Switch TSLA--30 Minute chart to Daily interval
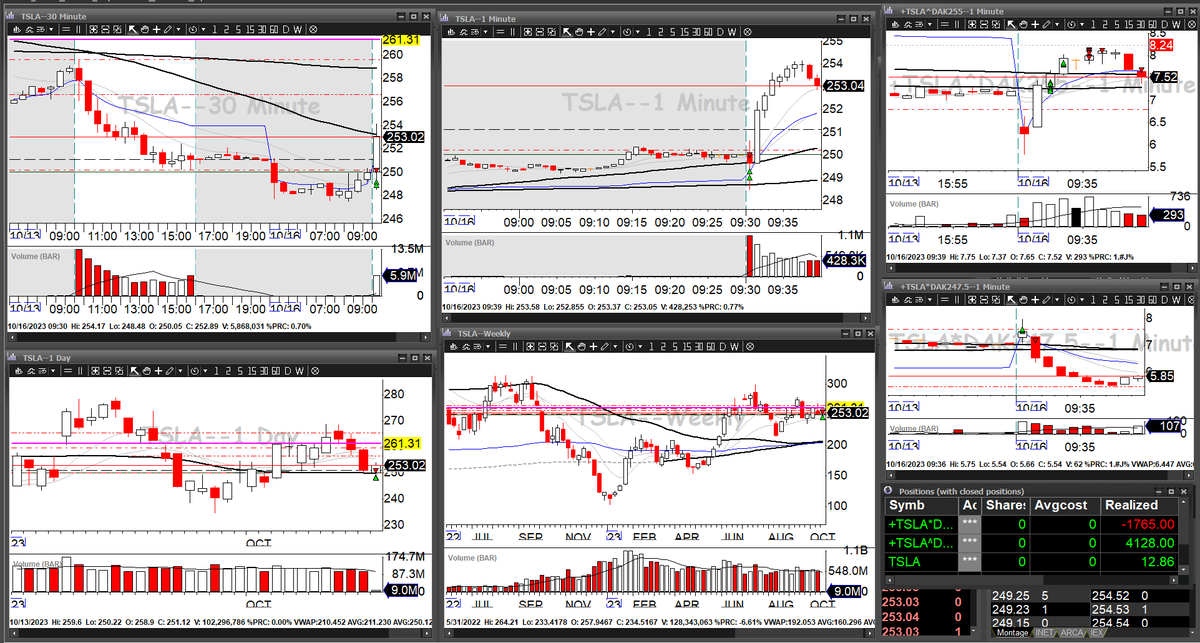The height and width of the screenshot is (643, 1200). click(x=286, y=29)
